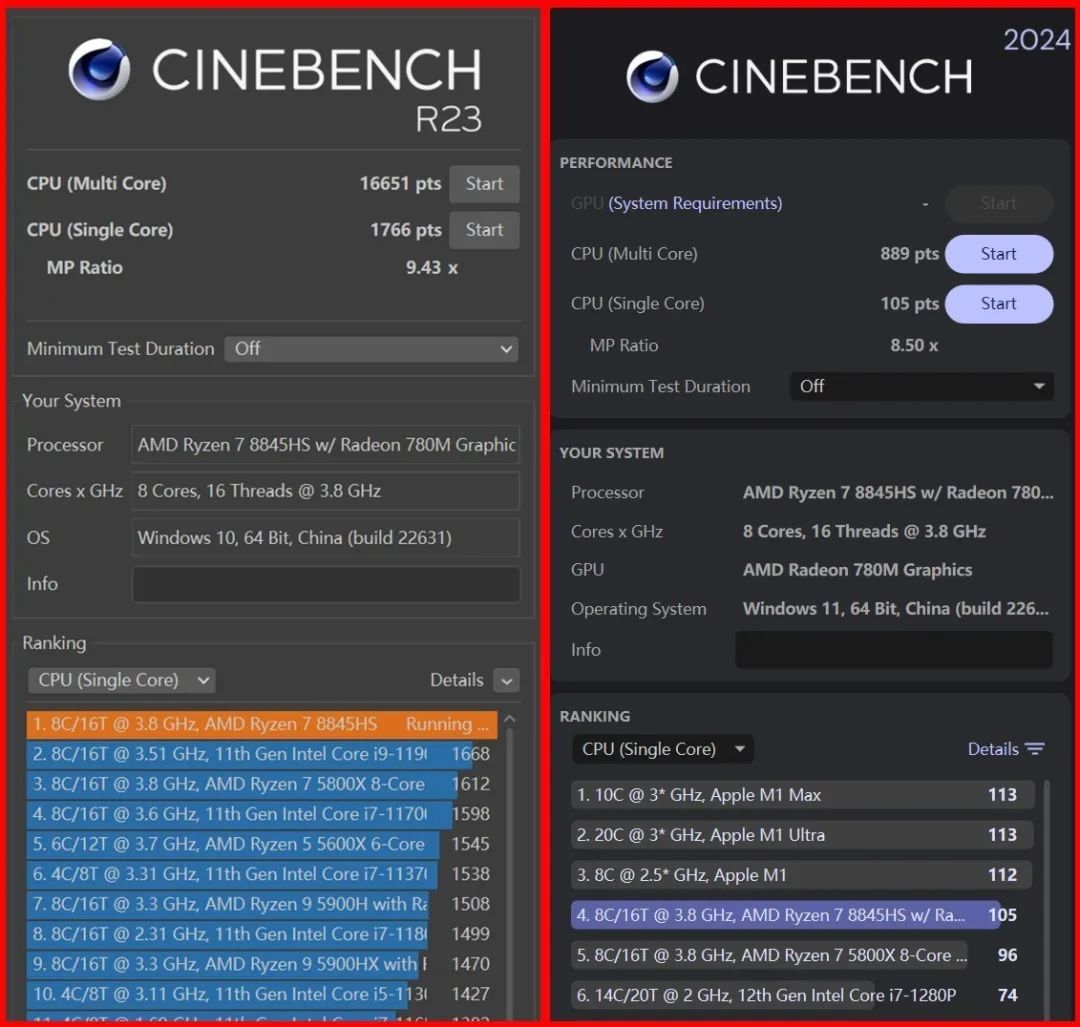Image resolution: width=1080 pixels, height=1027 pixels.
Task: Select the Apple M1 Max ranking entry
Action: 802,795
